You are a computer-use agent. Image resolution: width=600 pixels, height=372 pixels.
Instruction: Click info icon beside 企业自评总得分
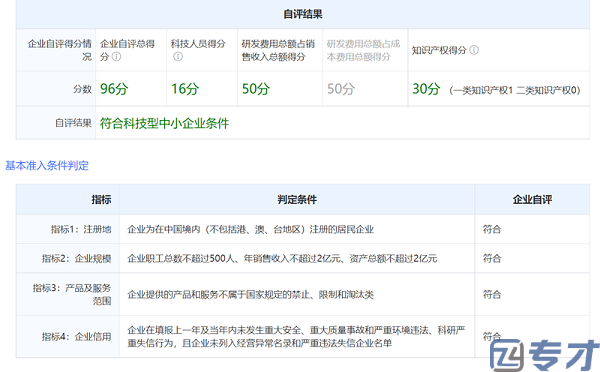tap(116, 57)
